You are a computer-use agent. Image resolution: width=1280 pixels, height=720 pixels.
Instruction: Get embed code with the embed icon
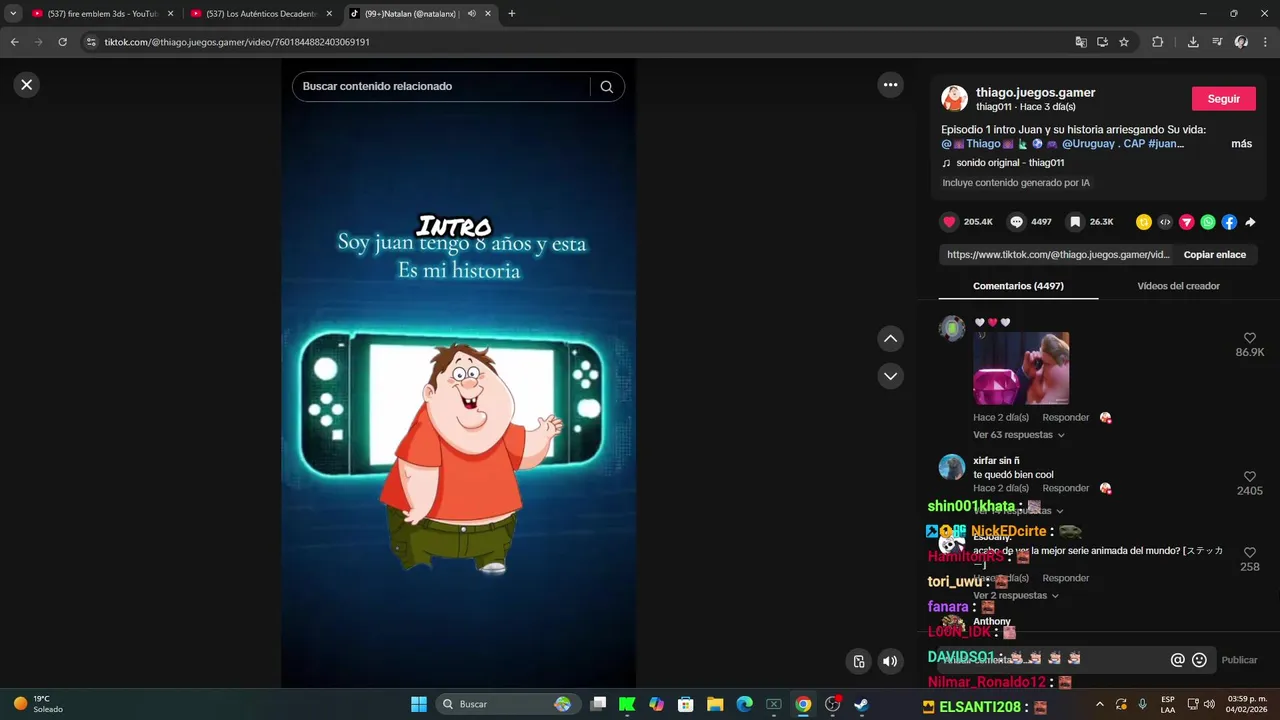pyautogui.click(x=1165, y=222)
